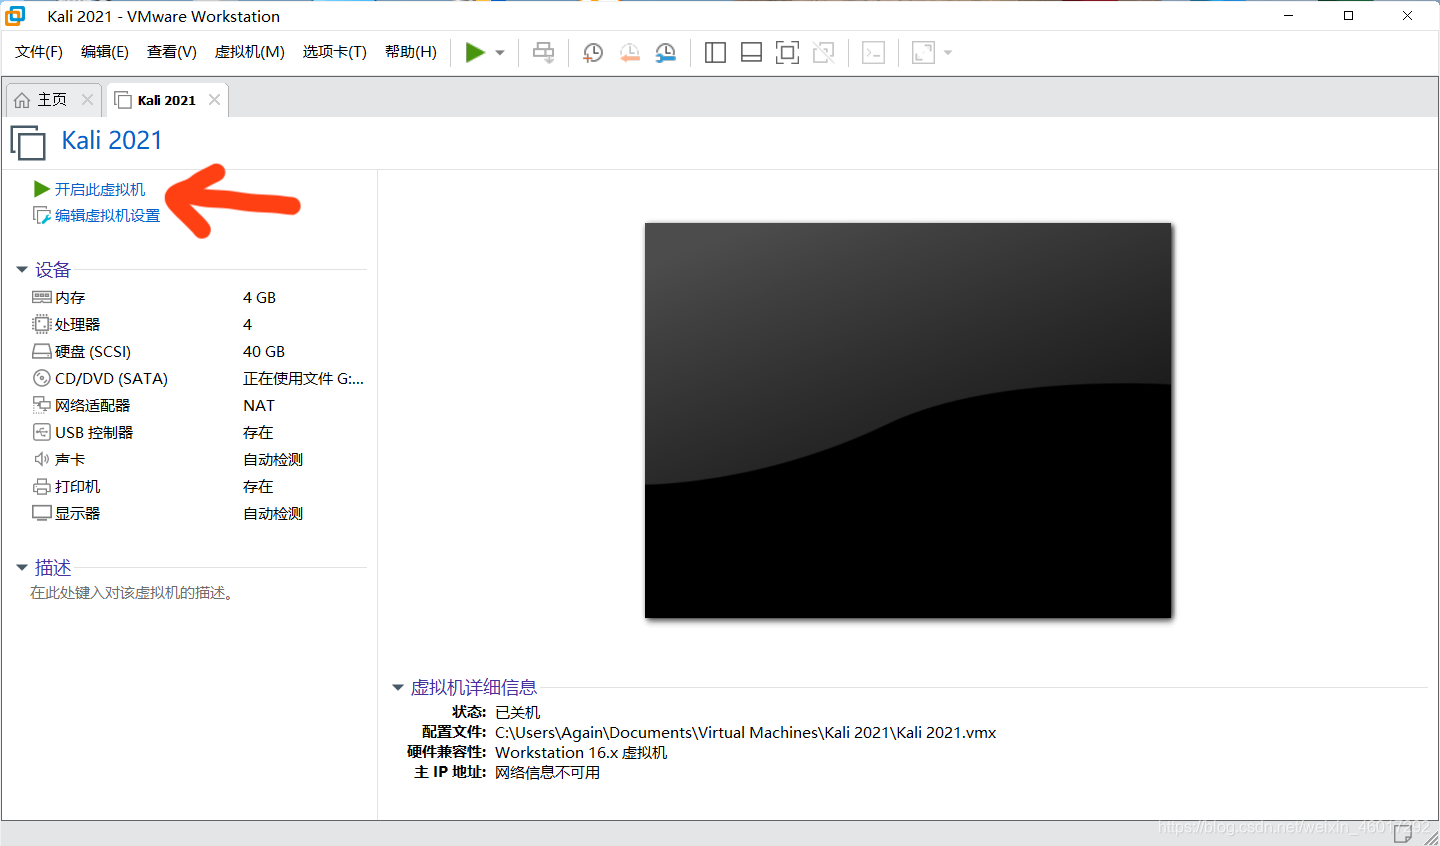Open the stretch display dropdown arrow
Viewport: 1440px width, 846px height.
coord(948,53)
